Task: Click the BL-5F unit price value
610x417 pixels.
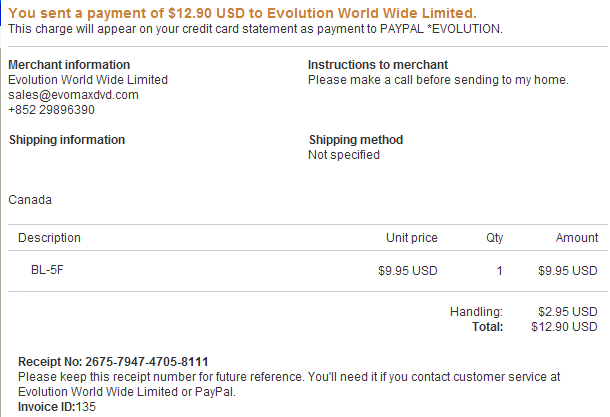Action: pyautogui.click(x=408, y=270)
